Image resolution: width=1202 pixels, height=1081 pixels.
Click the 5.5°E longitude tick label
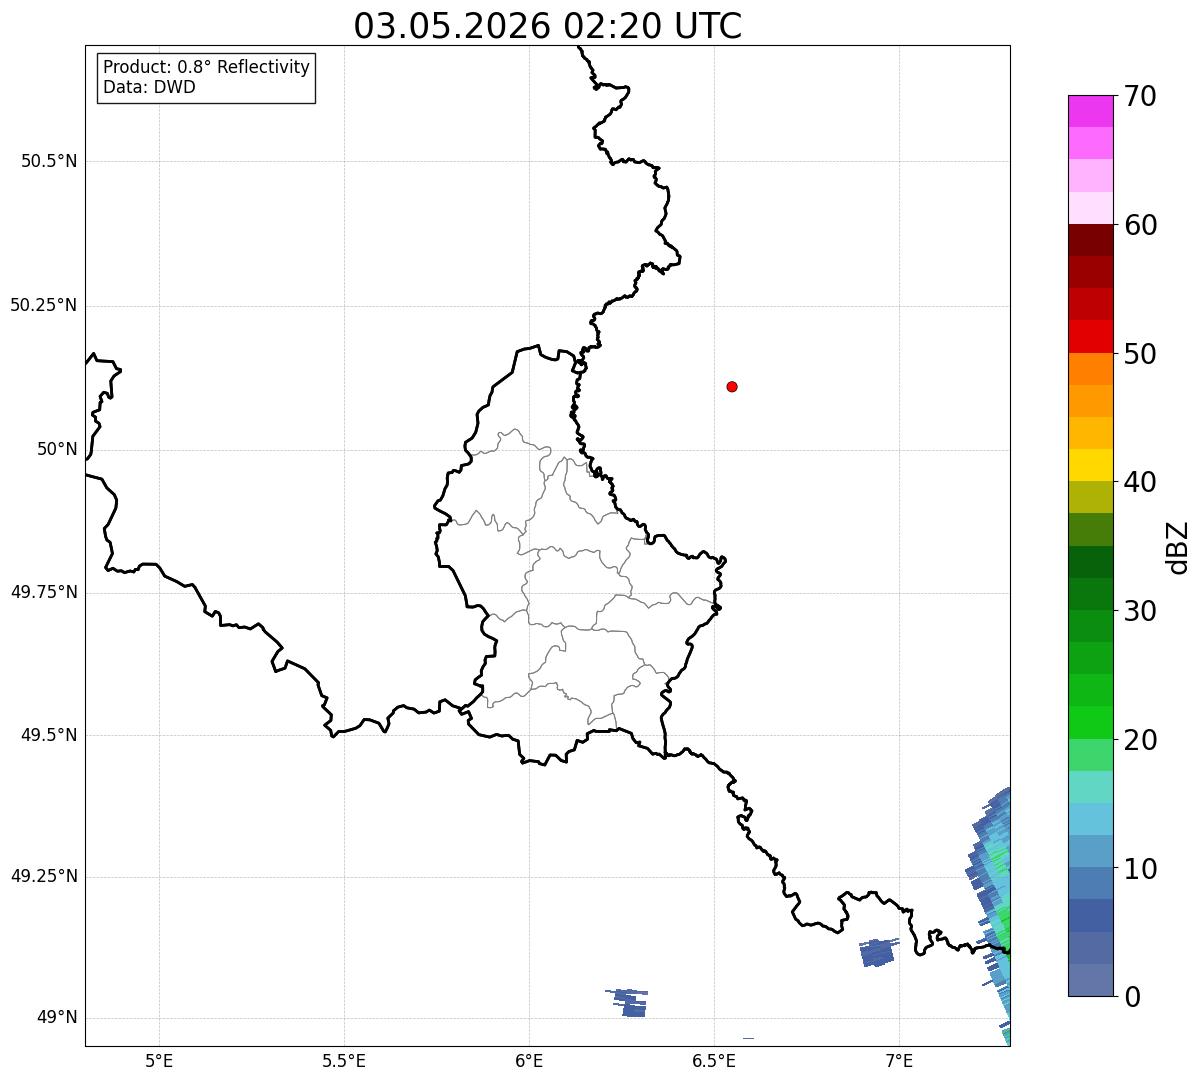coord(344,1060)
